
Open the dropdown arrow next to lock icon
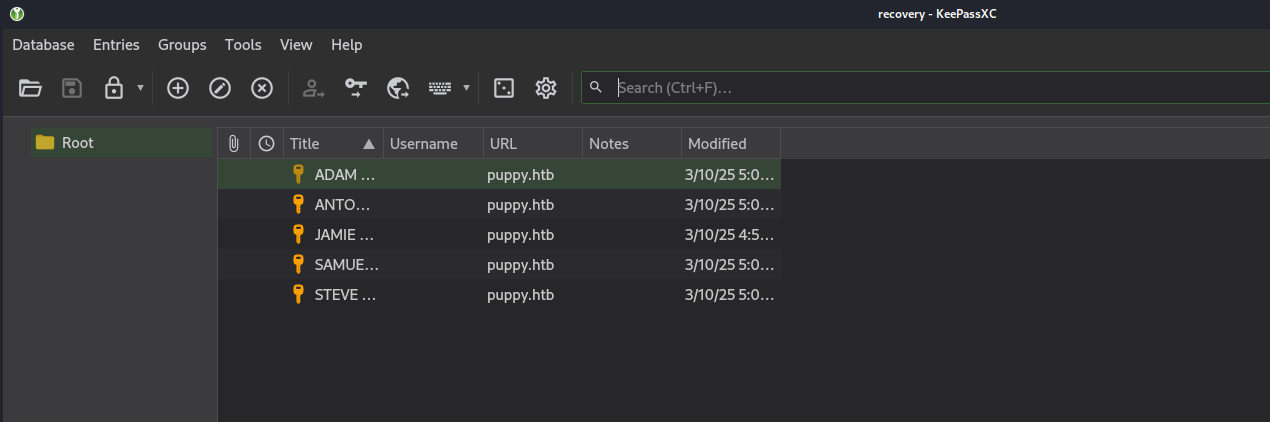pos(140,88)
